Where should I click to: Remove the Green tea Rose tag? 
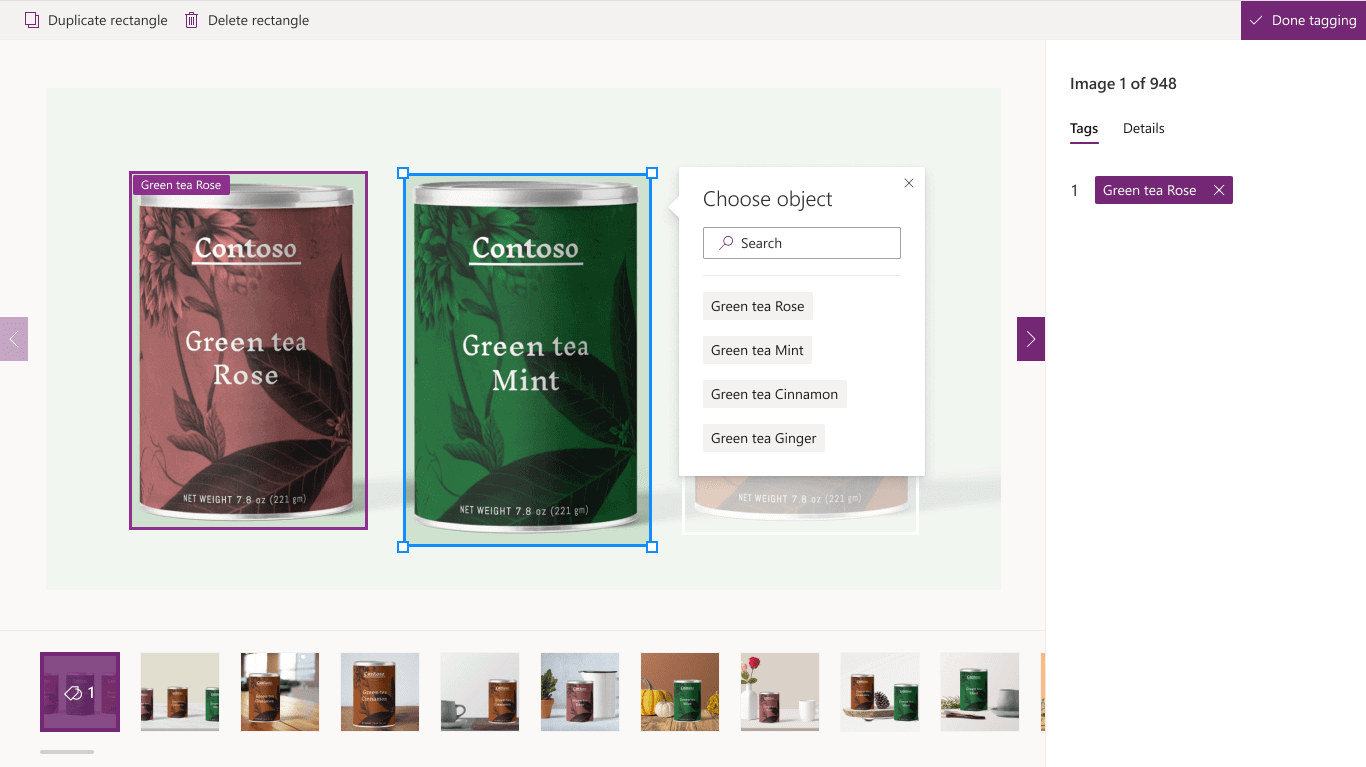tap(1218, 190)
